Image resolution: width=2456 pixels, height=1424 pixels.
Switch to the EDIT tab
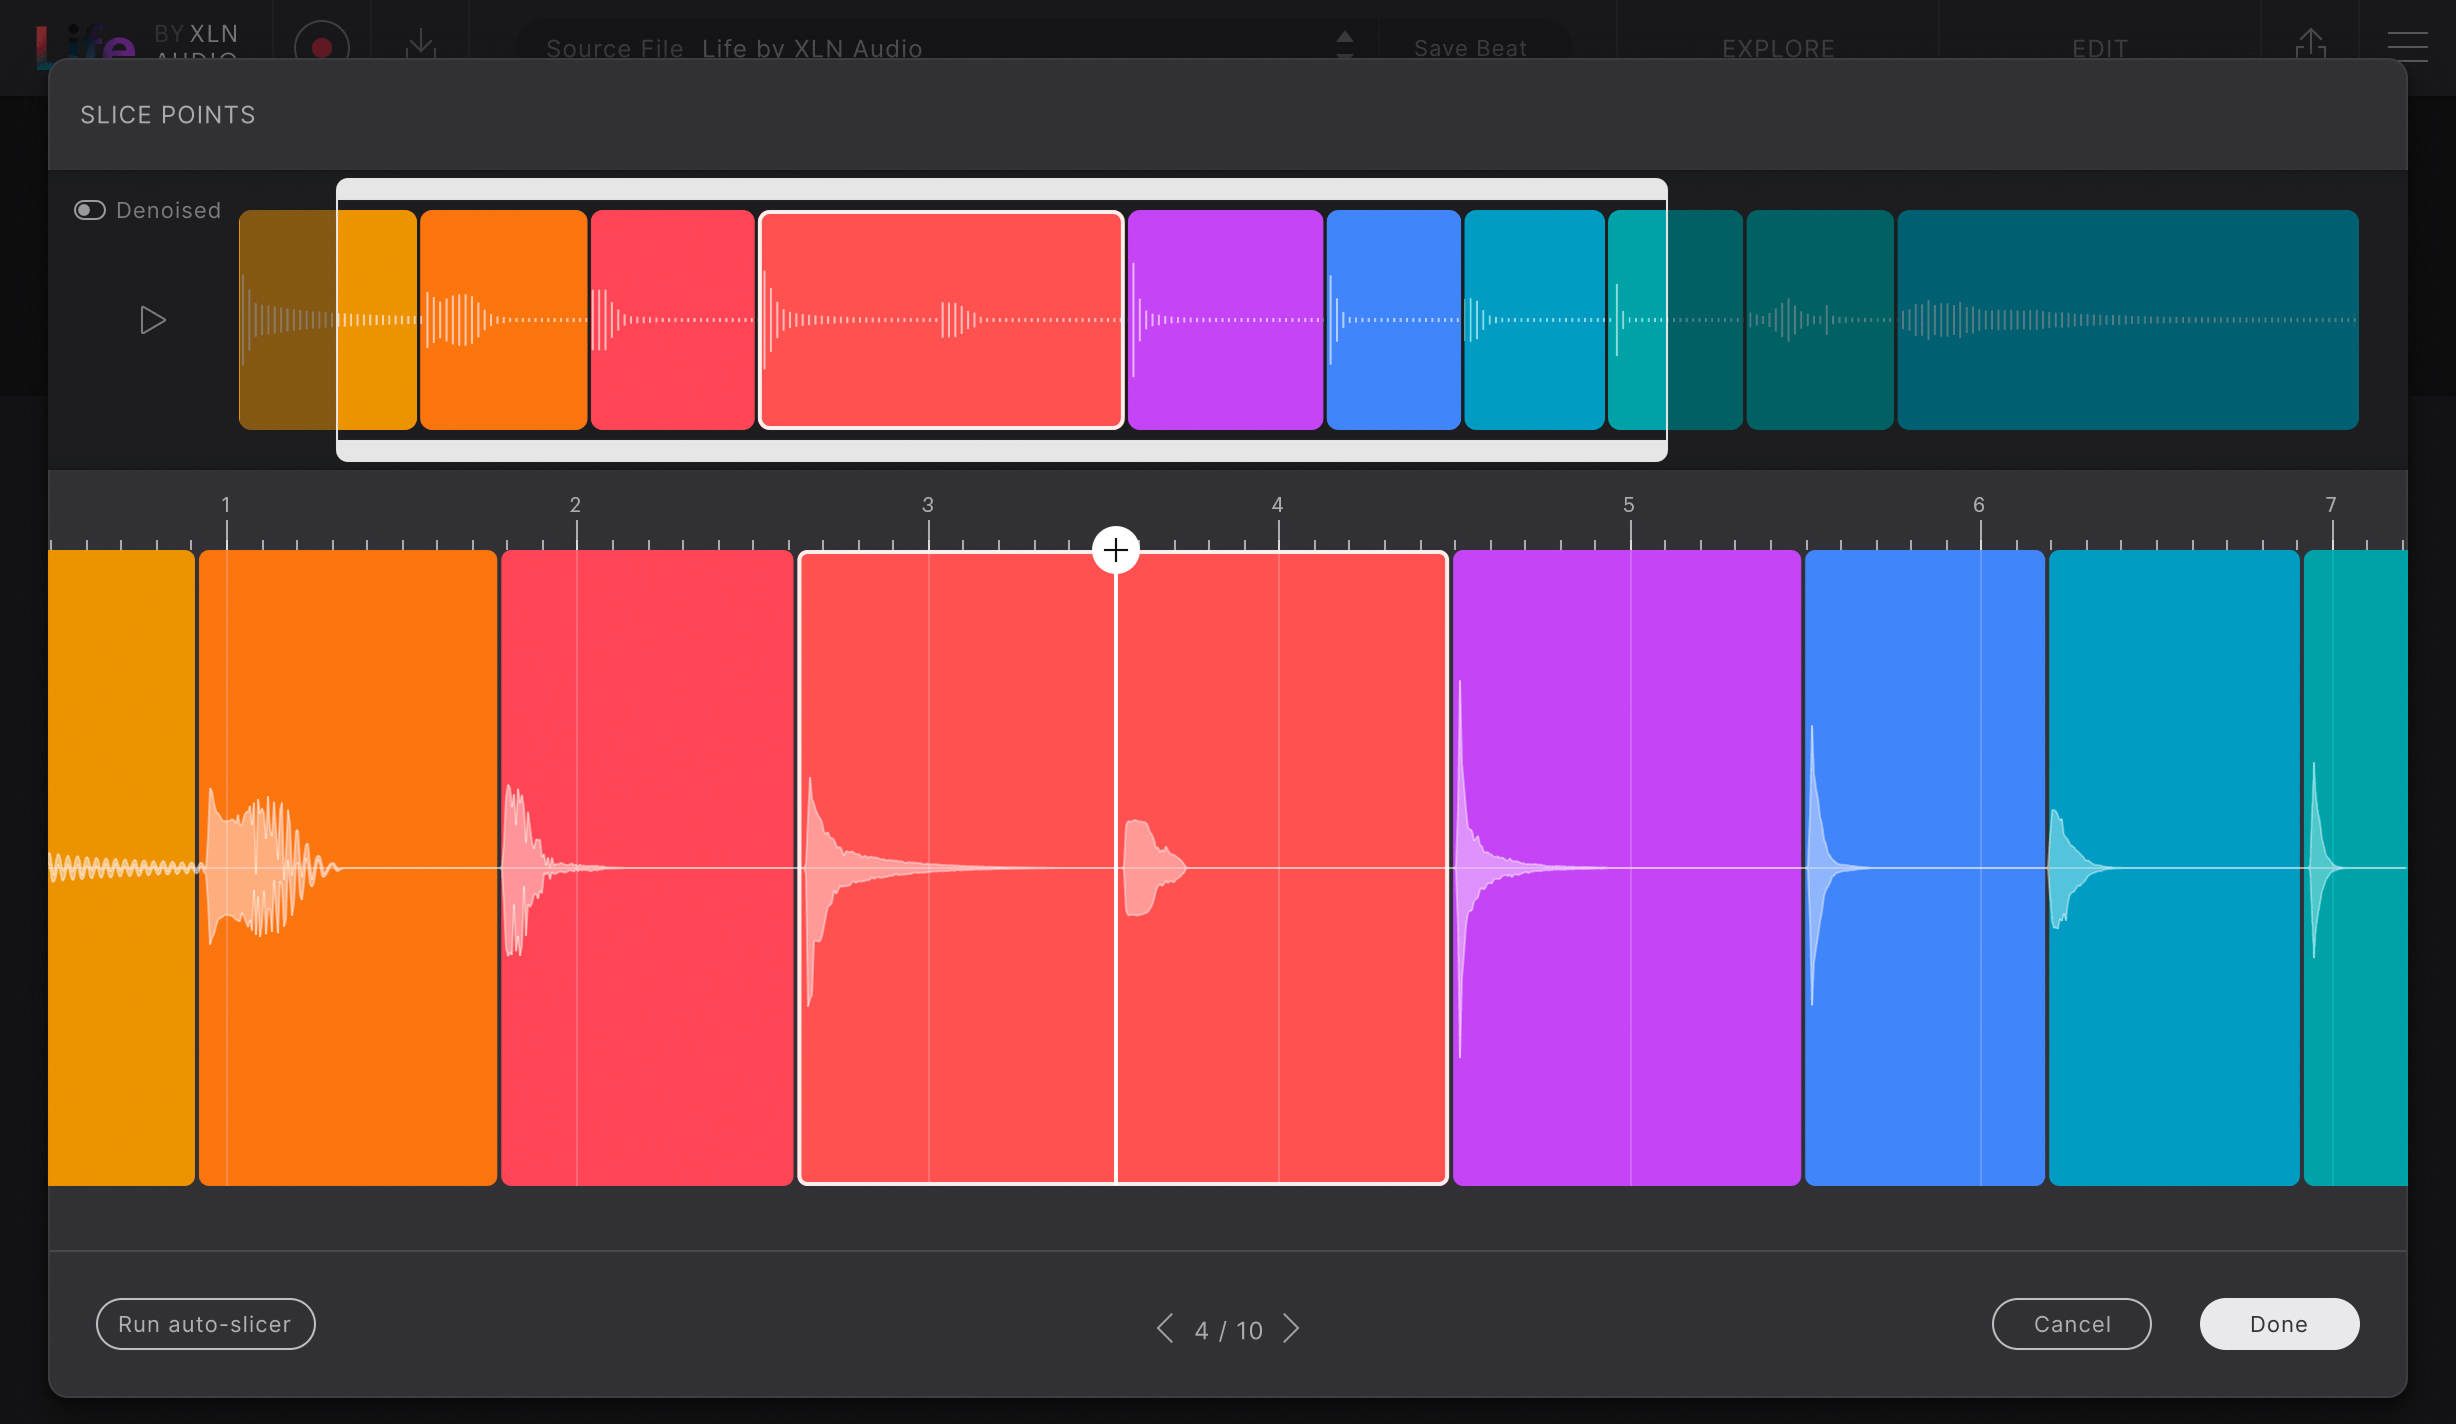point(2100,48)
